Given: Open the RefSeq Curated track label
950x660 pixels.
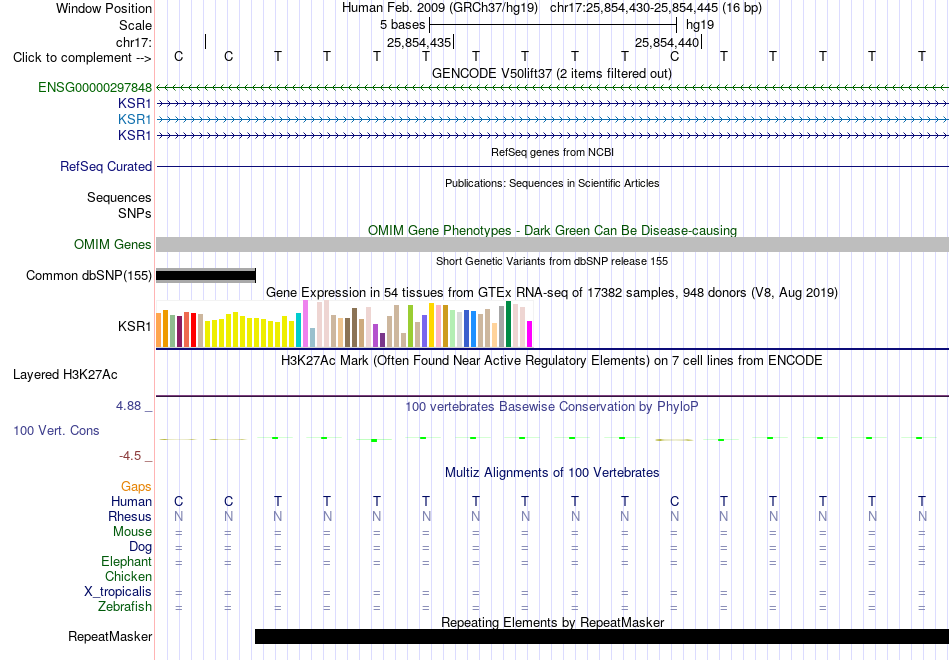Looking at the screenshot, I should click(106, 166).
